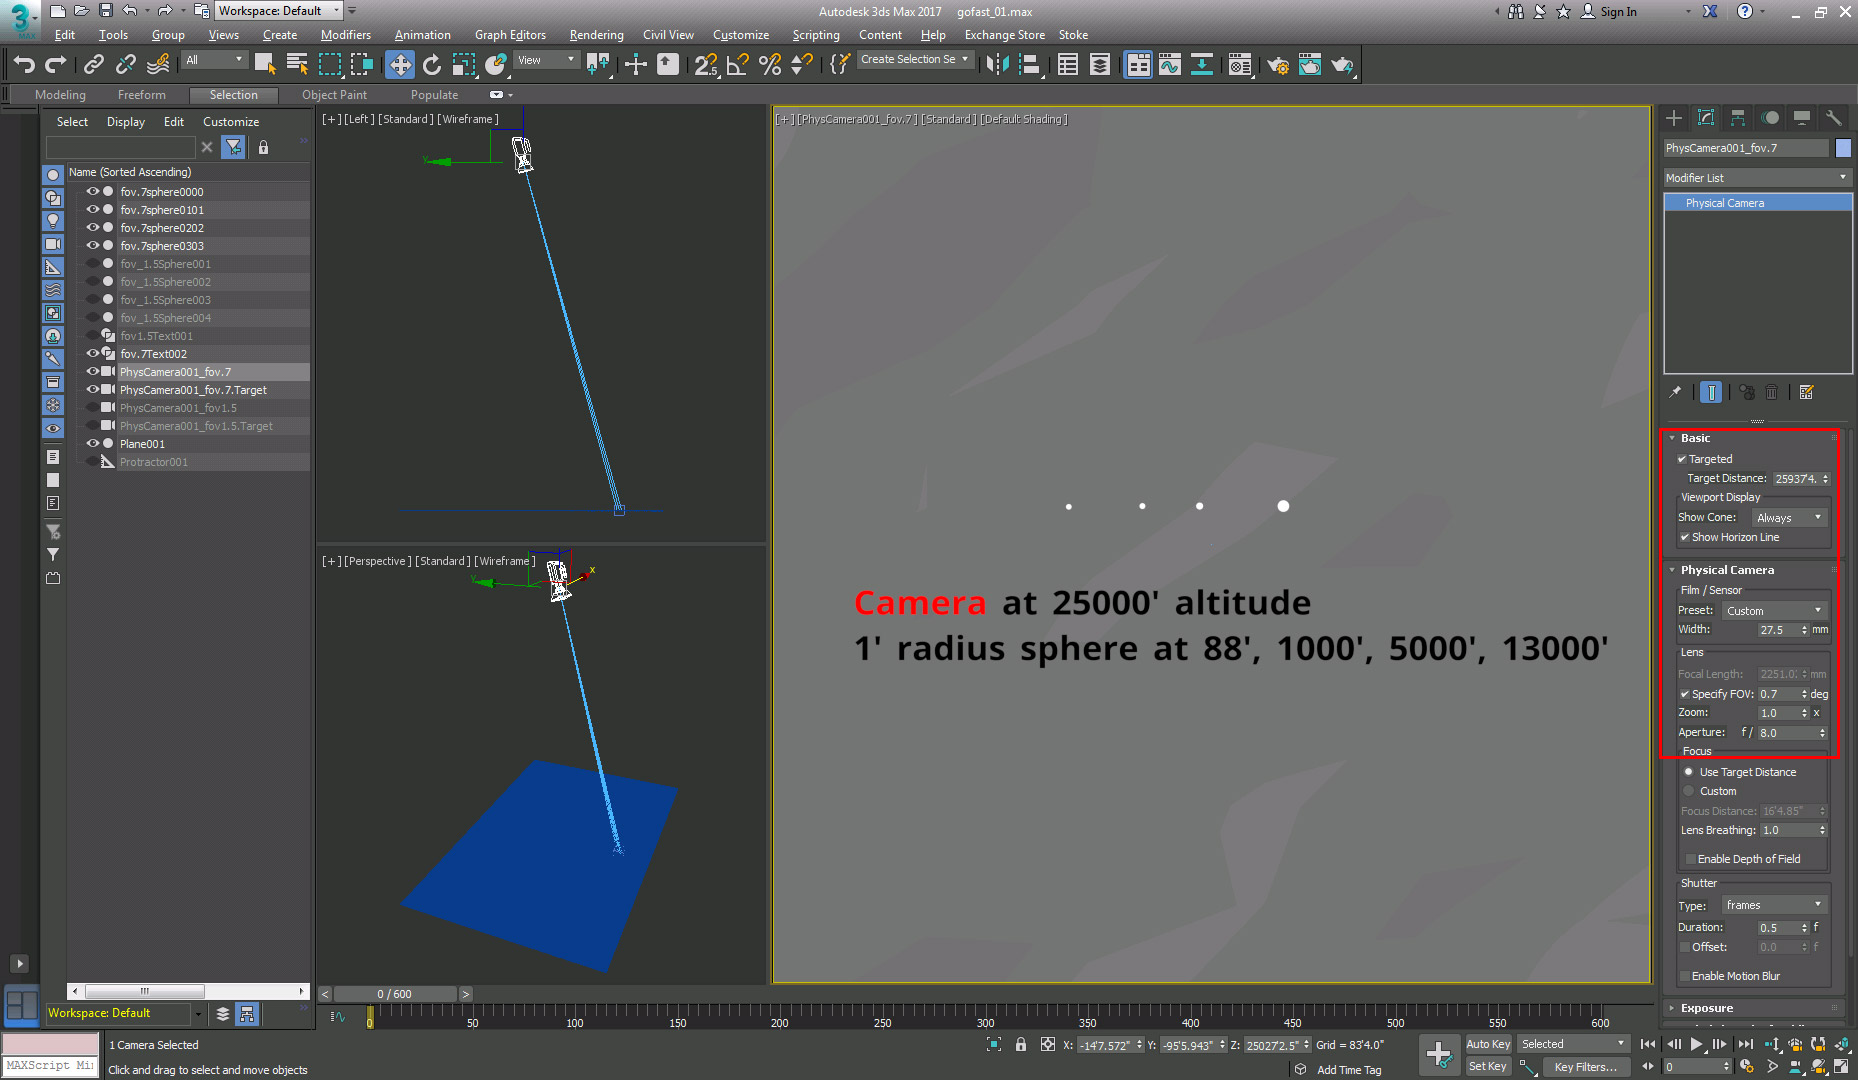Switch to the Display command panel
The image size is (1858, 1080).
coord(1802,118)
